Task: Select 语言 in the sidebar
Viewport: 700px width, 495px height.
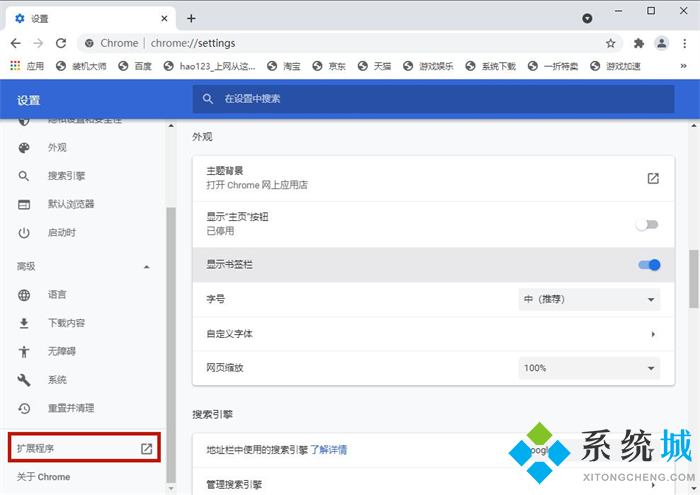Action: pos(57,295)
